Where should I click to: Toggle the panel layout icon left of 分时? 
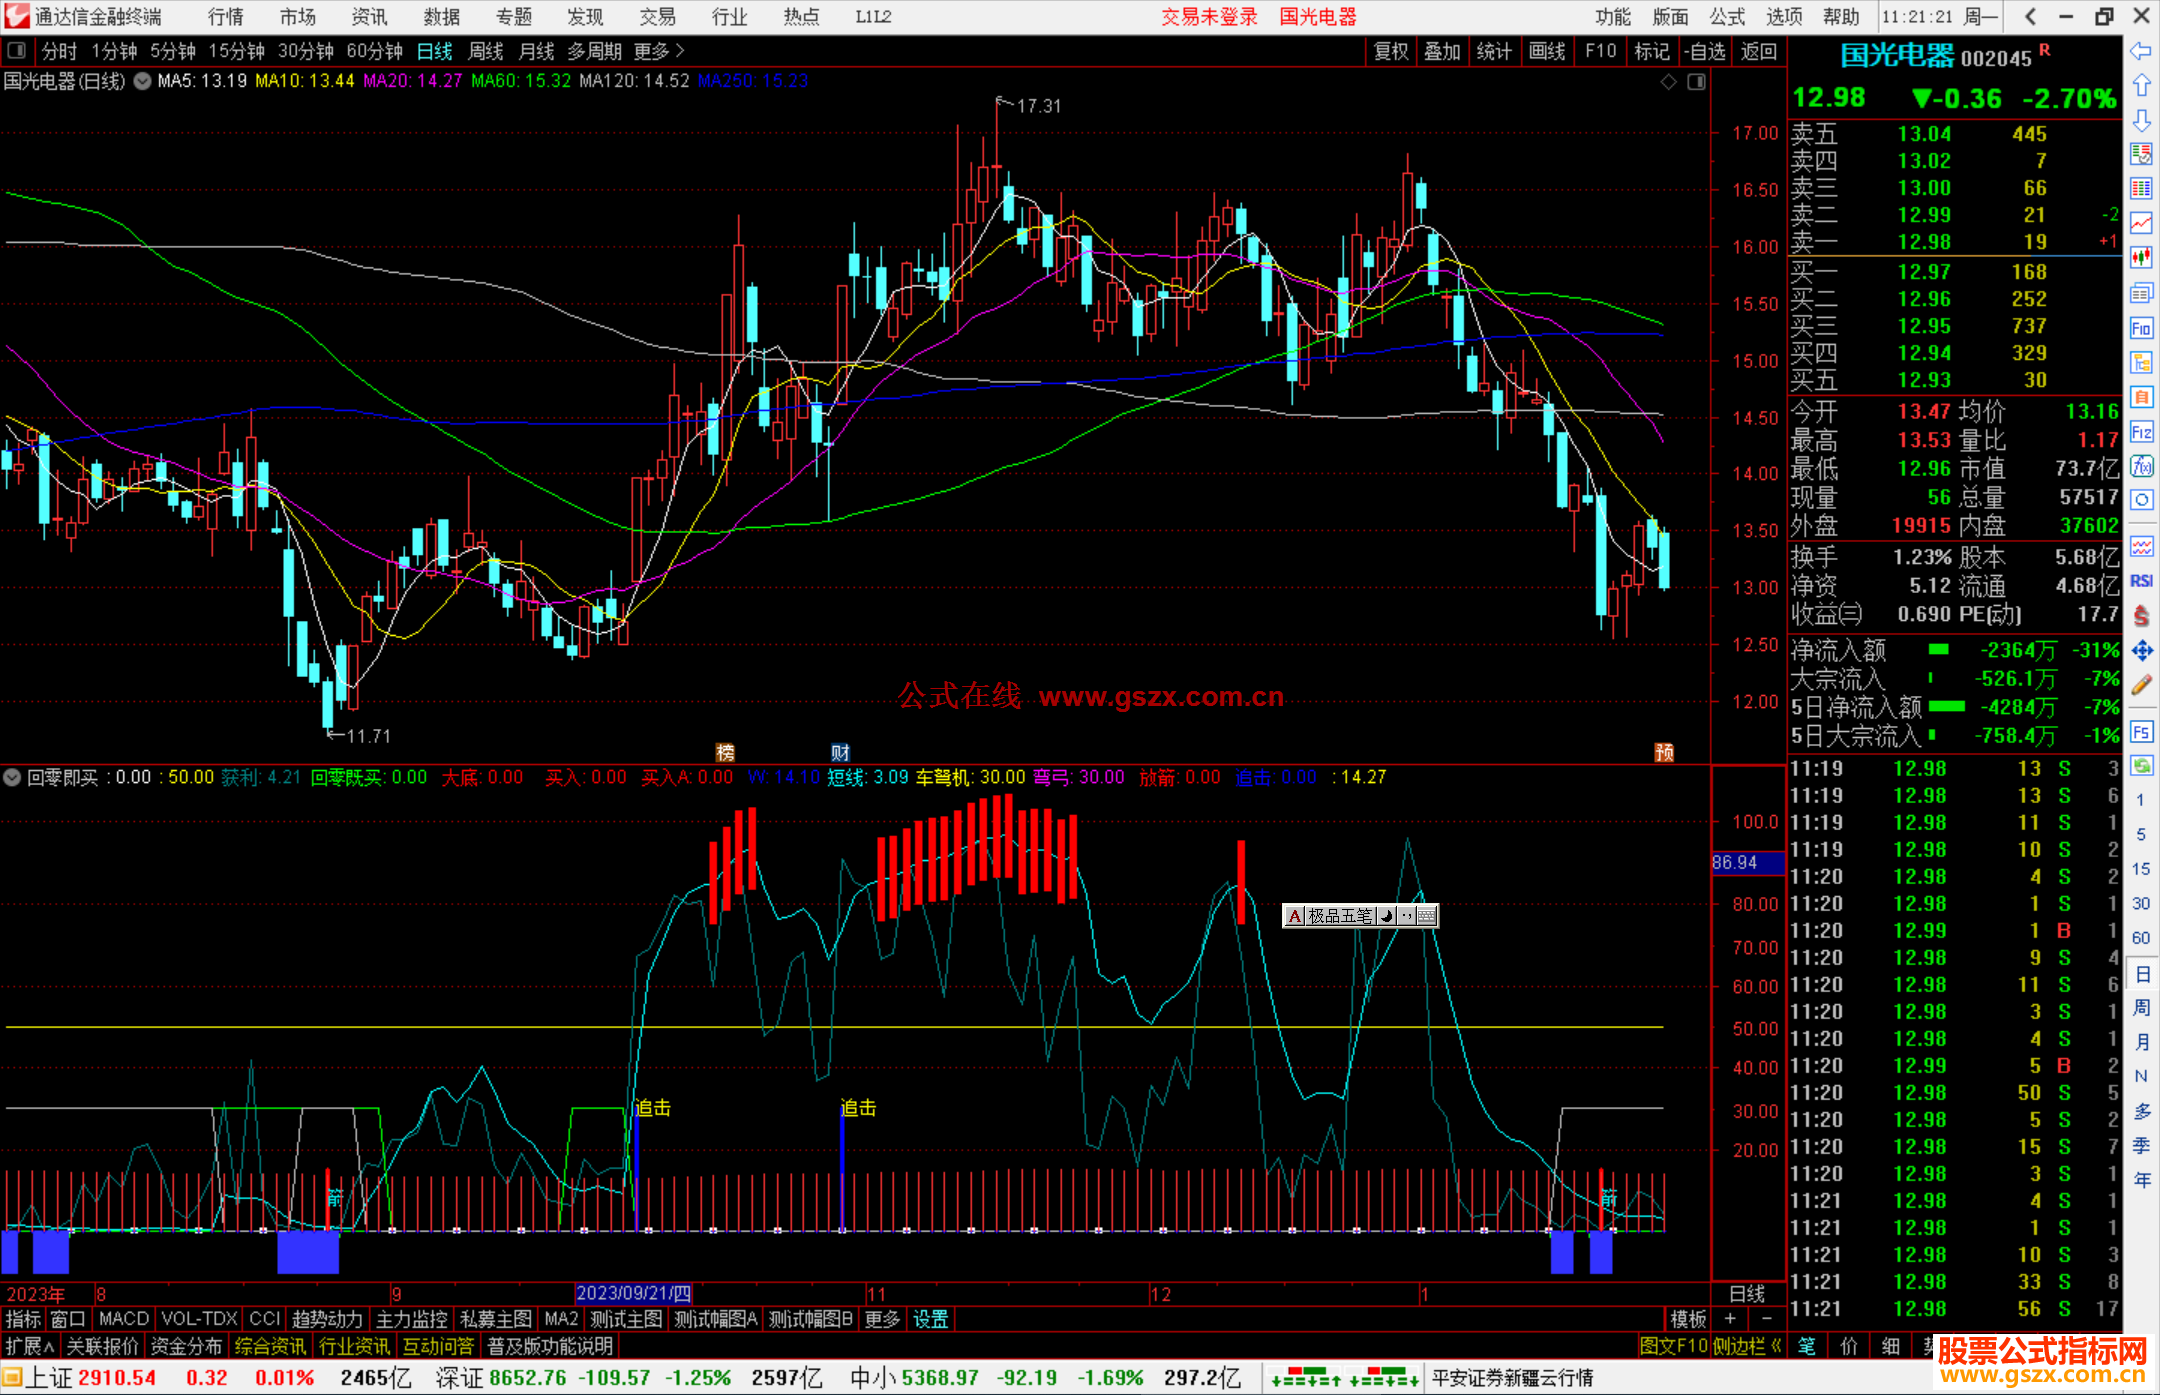tap(16, 50)
